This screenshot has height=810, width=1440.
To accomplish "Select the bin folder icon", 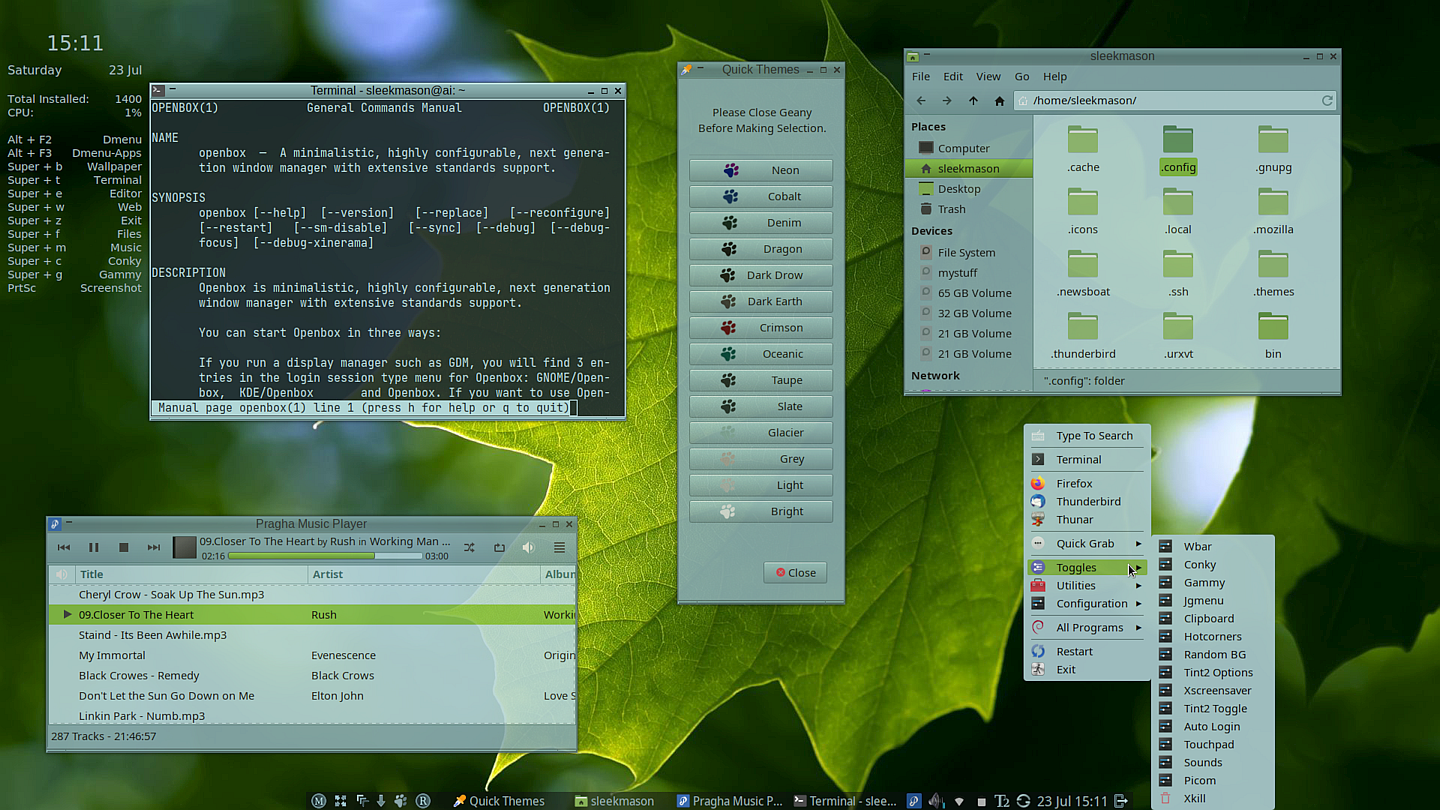I will (x=1273, y=335).
